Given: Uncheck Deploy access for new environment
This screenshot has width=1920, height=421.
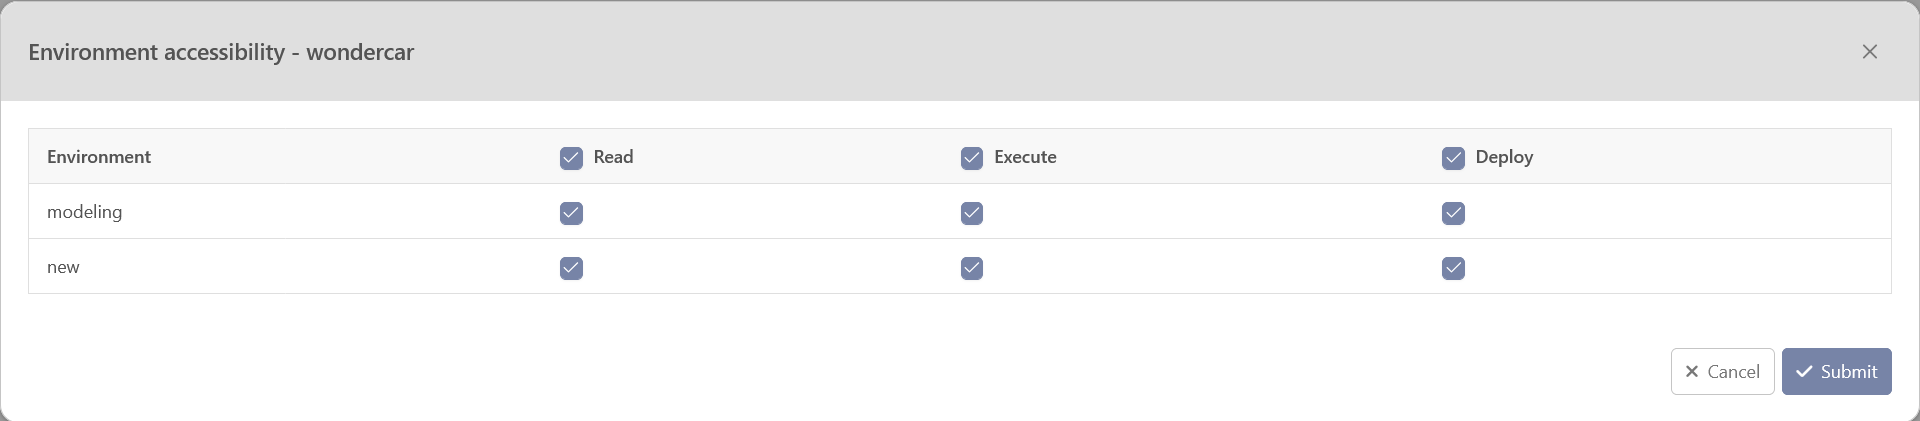Looking at the screenshot, I should tap(1453, 268).
